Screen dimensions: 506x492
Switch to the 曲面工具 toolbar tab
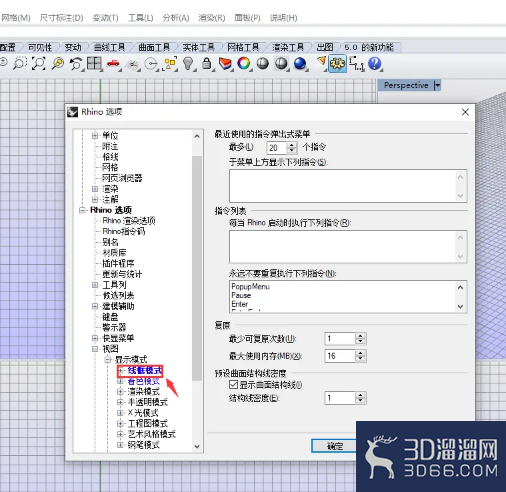[154, 47]
